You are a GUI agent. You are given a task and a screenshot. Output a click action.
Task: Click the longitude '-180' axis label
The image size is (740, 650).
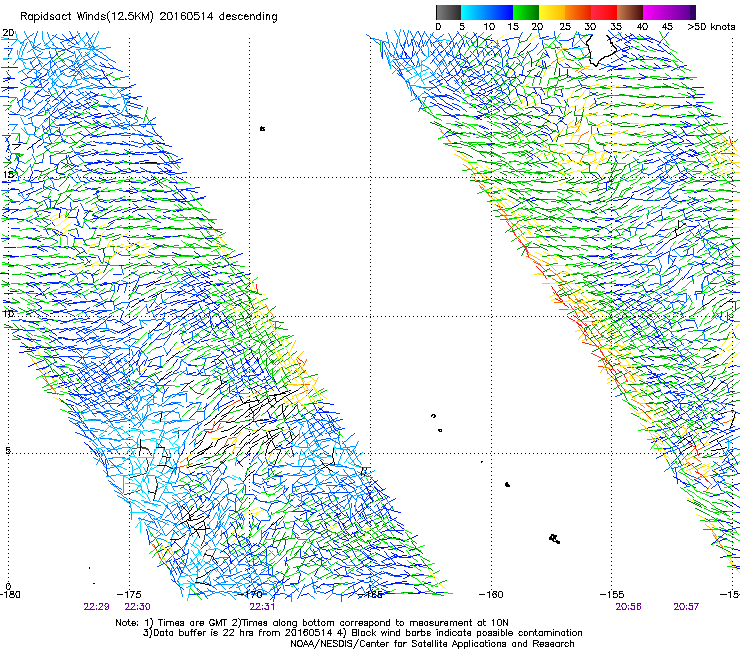point(10,594)
